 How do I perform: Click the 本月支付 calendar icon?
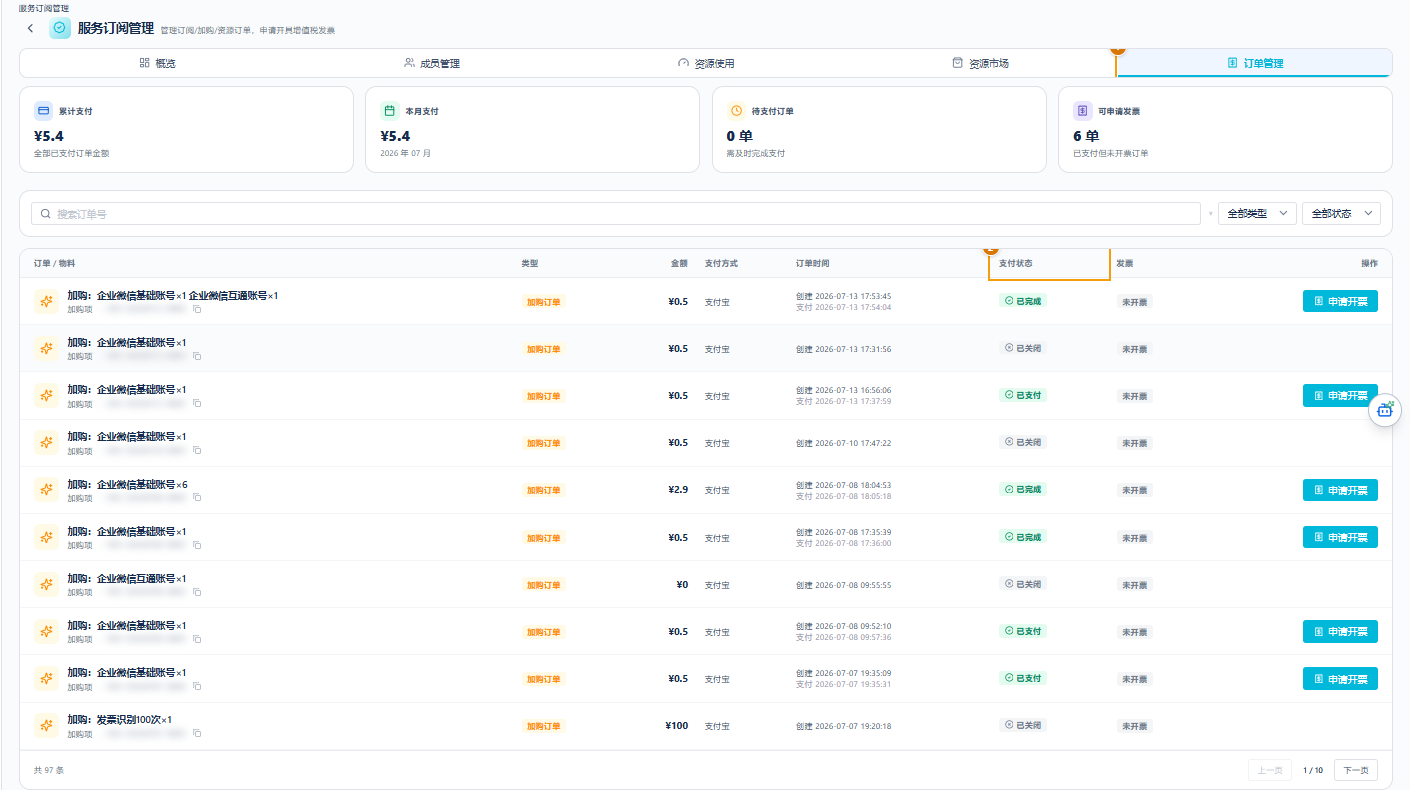(390, 111)
